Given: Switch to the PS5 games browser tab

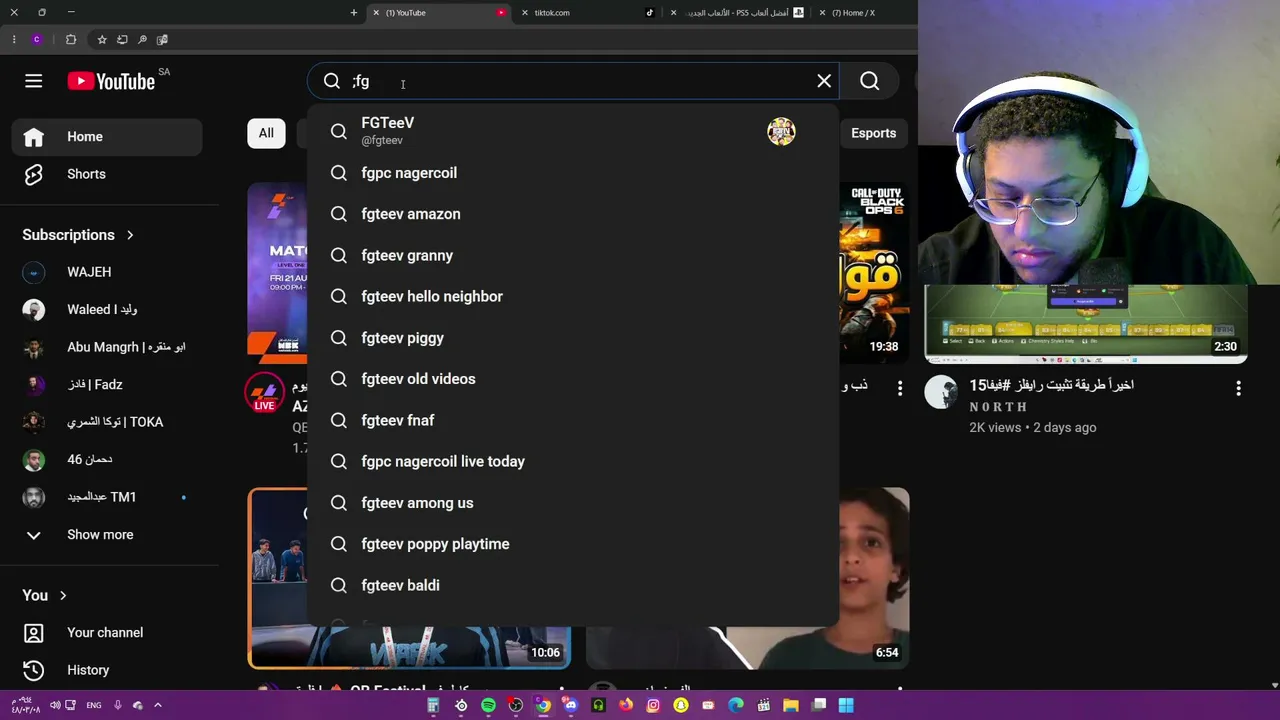Looking at the screenshot, I should point(737,13).
